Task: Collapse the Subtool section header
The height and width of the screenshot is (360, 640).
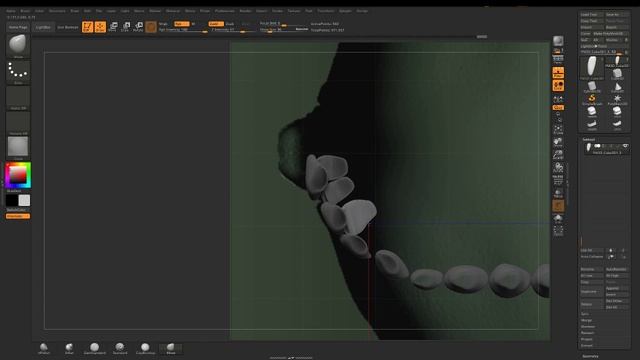Action: (589, 139)
